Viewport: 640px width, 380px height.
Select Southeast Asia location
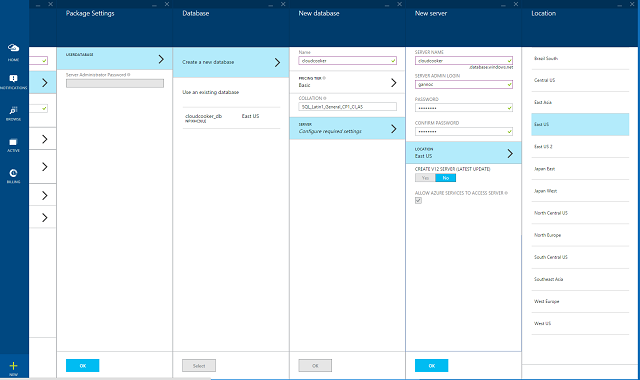coord(580,279)
